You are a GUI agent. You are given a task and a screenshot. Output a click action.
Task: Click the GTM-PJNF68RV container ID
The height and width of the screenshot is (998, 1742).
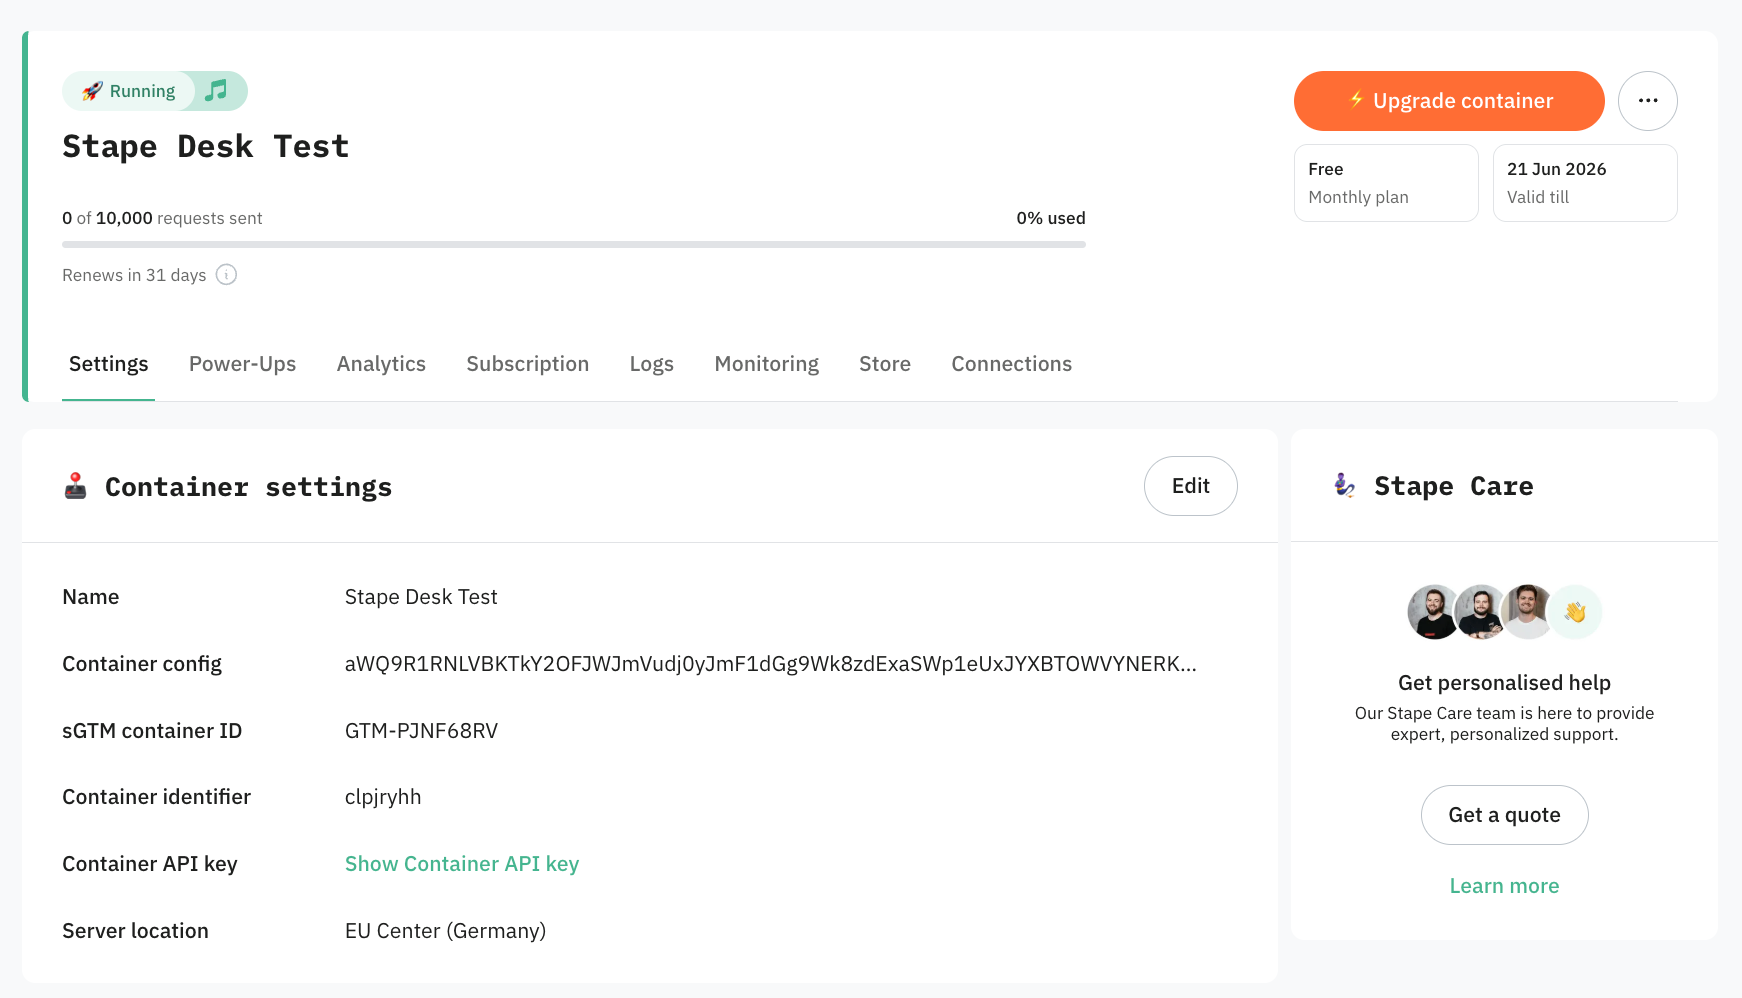tap(421, 731)
